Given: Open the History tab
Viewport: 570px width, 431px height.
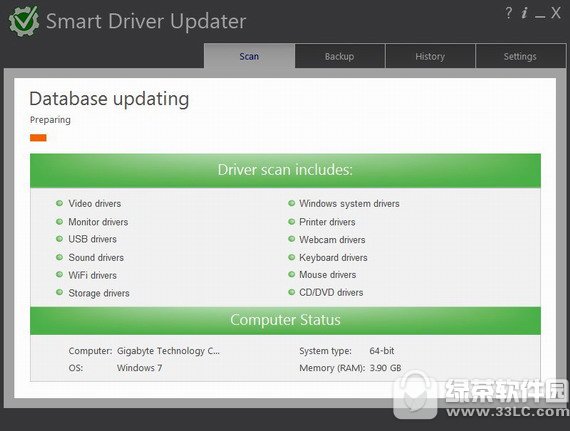Looking at the screenshot, I should click(430, 56).
